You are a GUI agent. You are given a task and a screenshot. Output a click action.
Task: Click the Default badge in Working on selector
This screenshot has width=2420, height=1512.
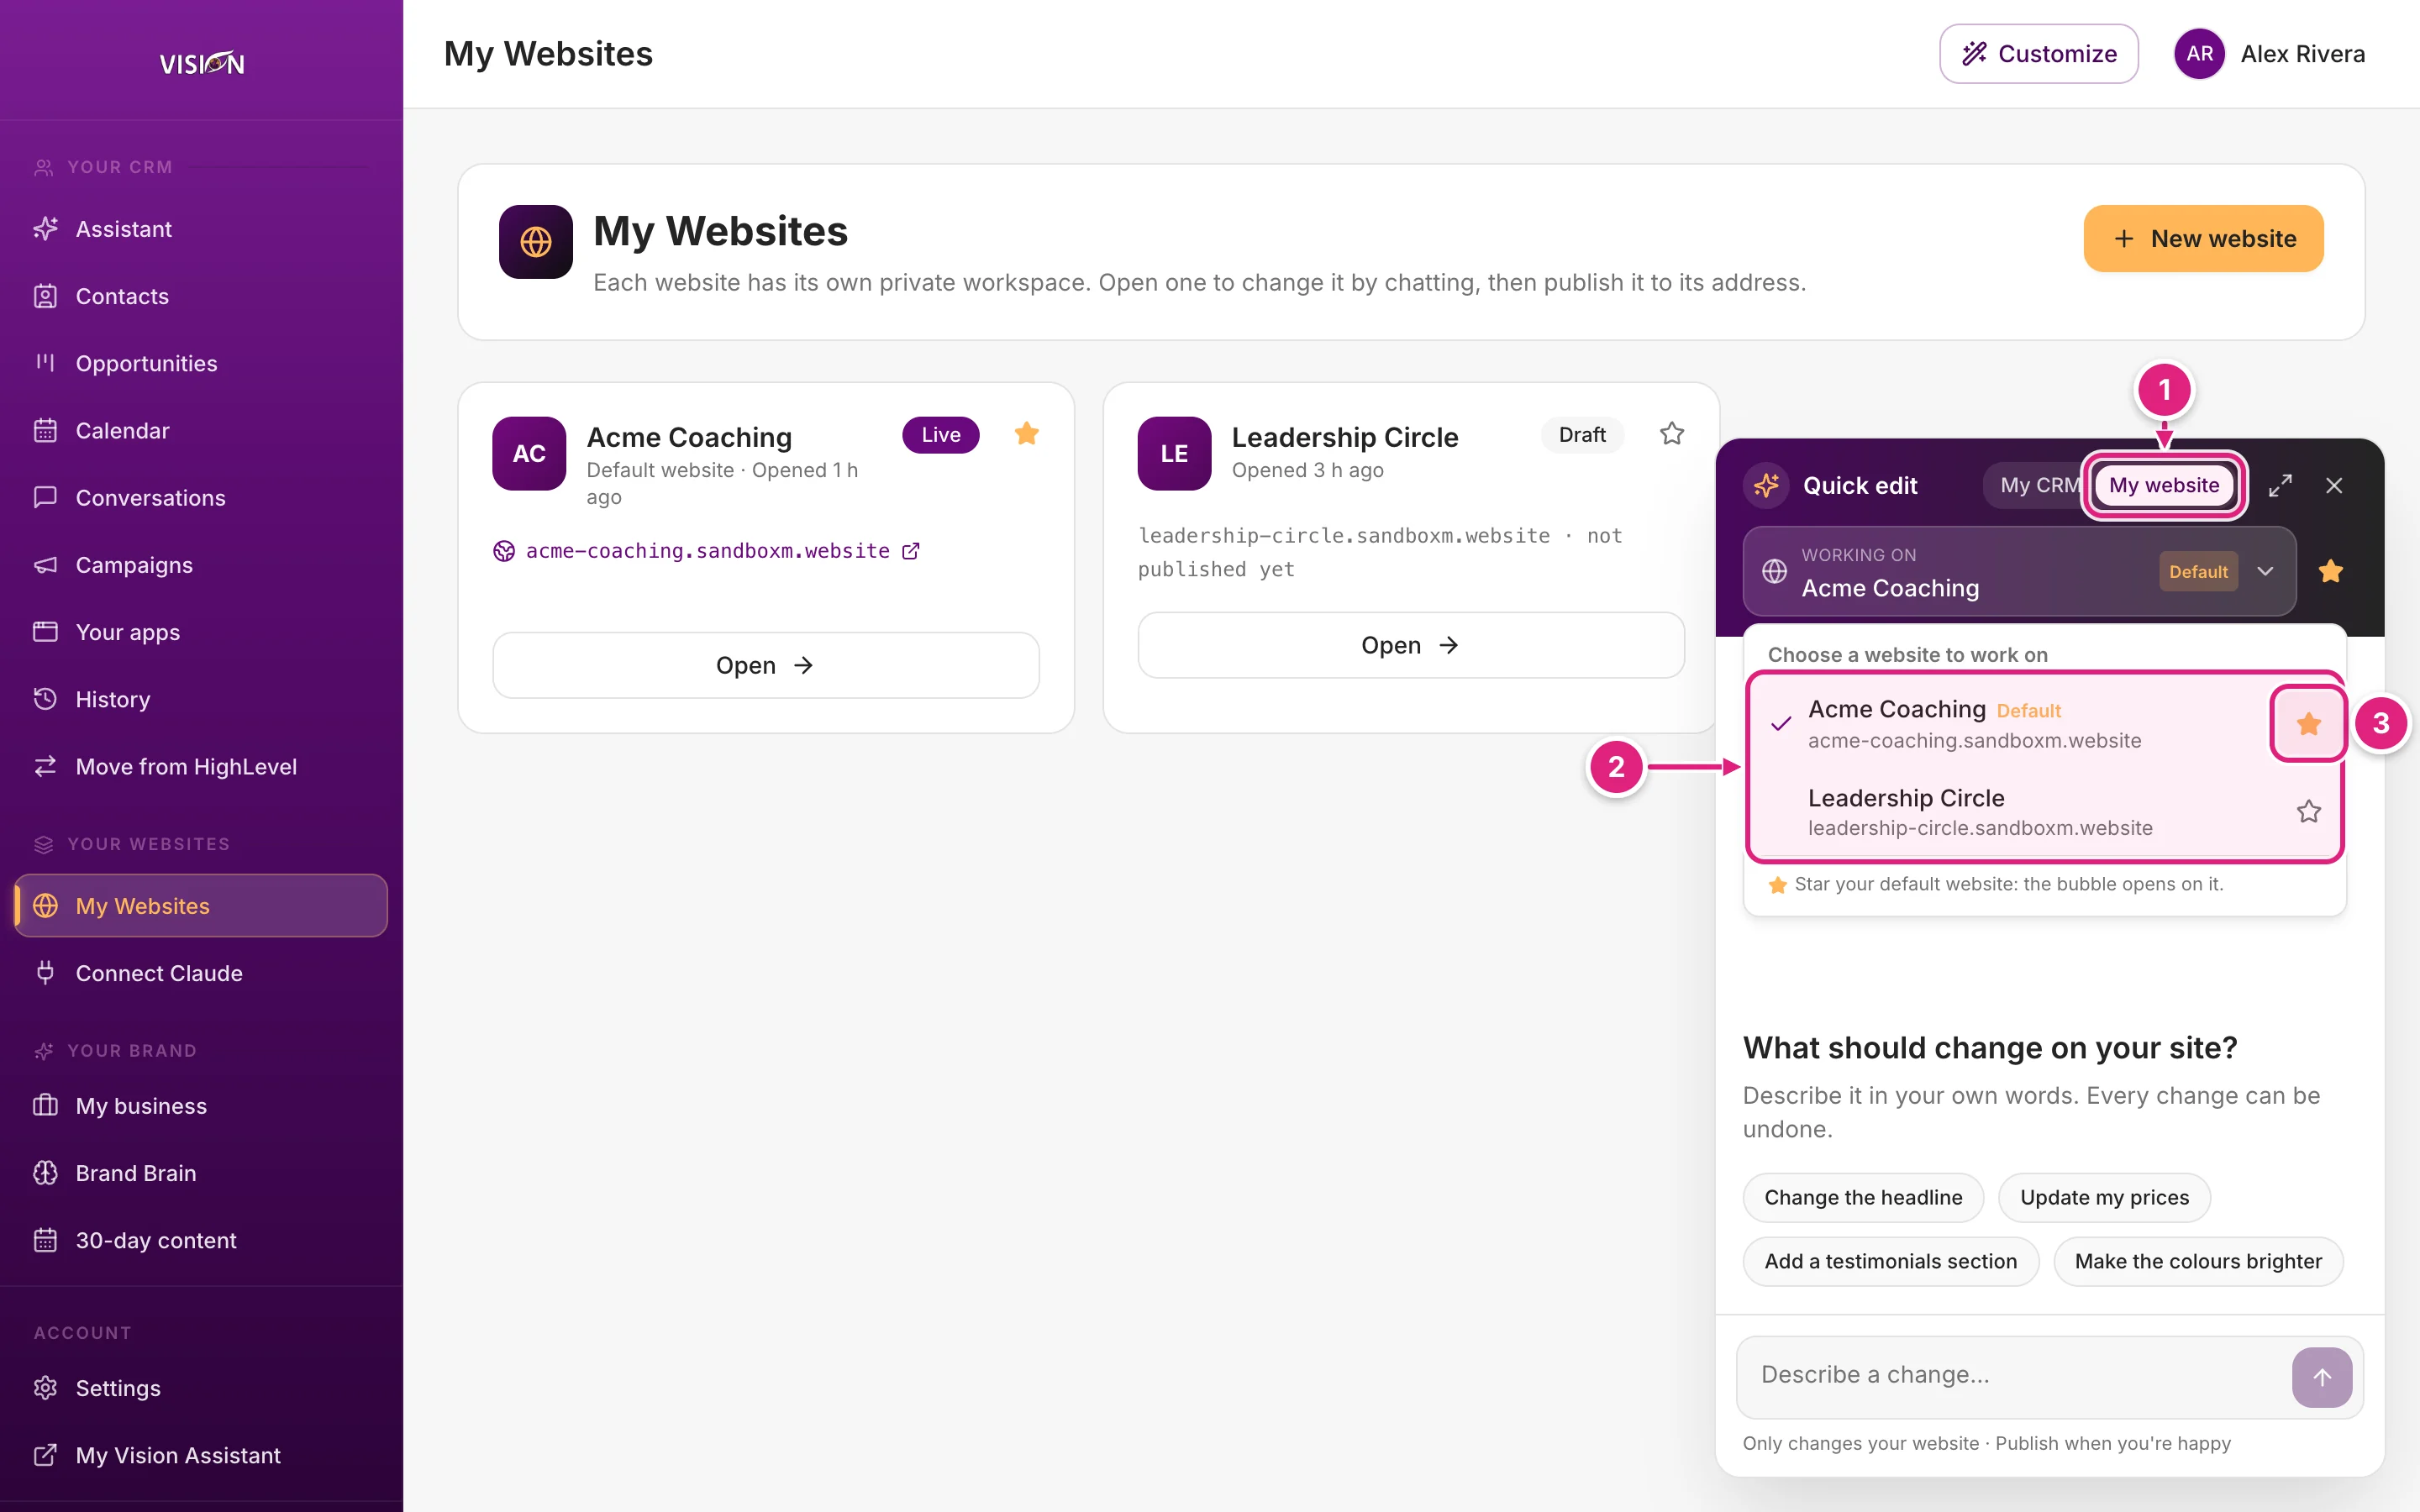pyautogui.click(x=2198, y=572)
